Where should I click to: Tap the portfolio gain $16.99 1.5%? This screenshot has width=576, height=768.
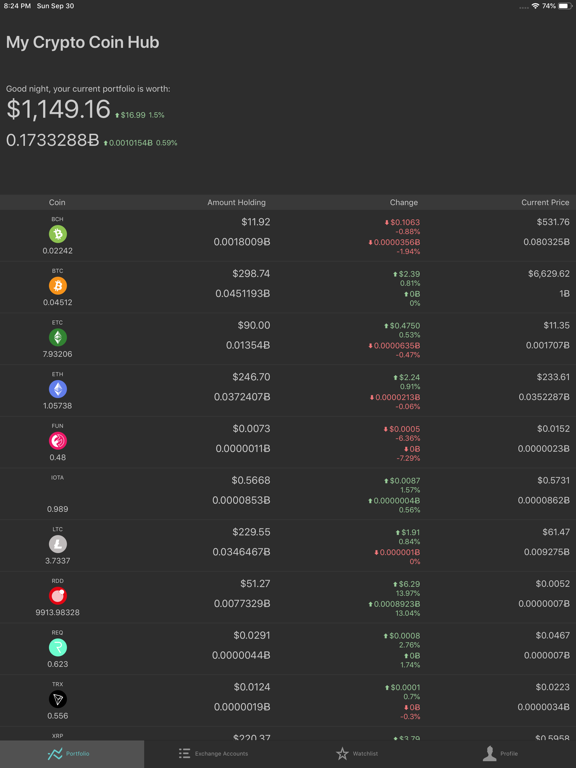point(140,115)
